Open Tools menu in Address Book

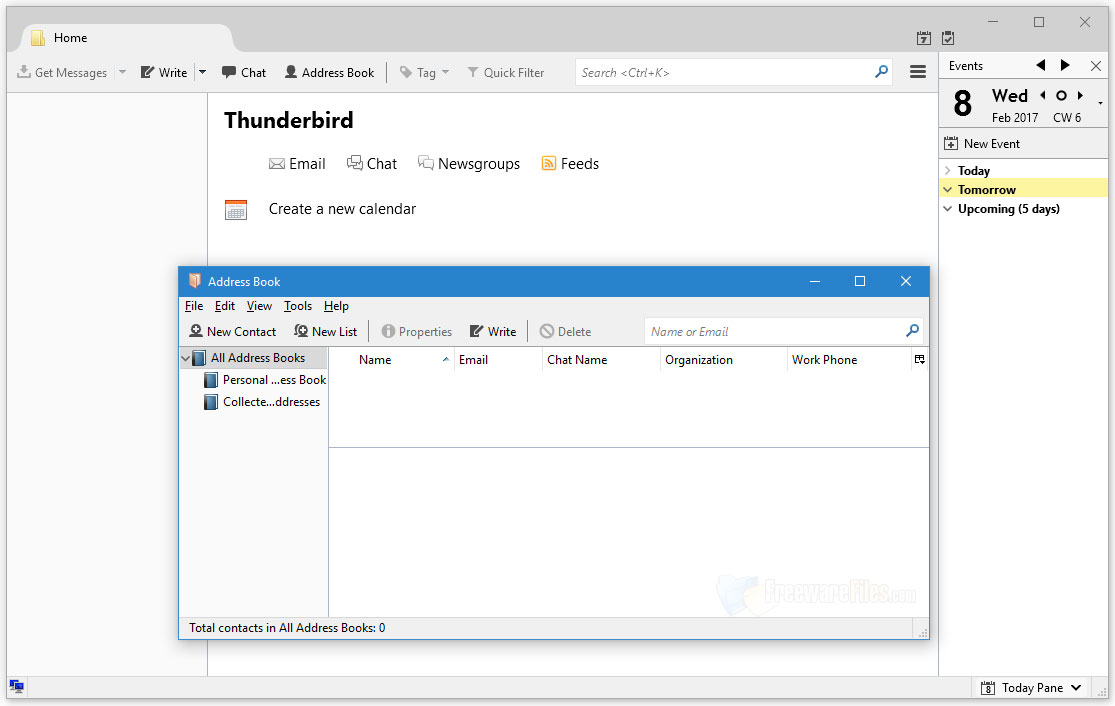coord(297,306)
